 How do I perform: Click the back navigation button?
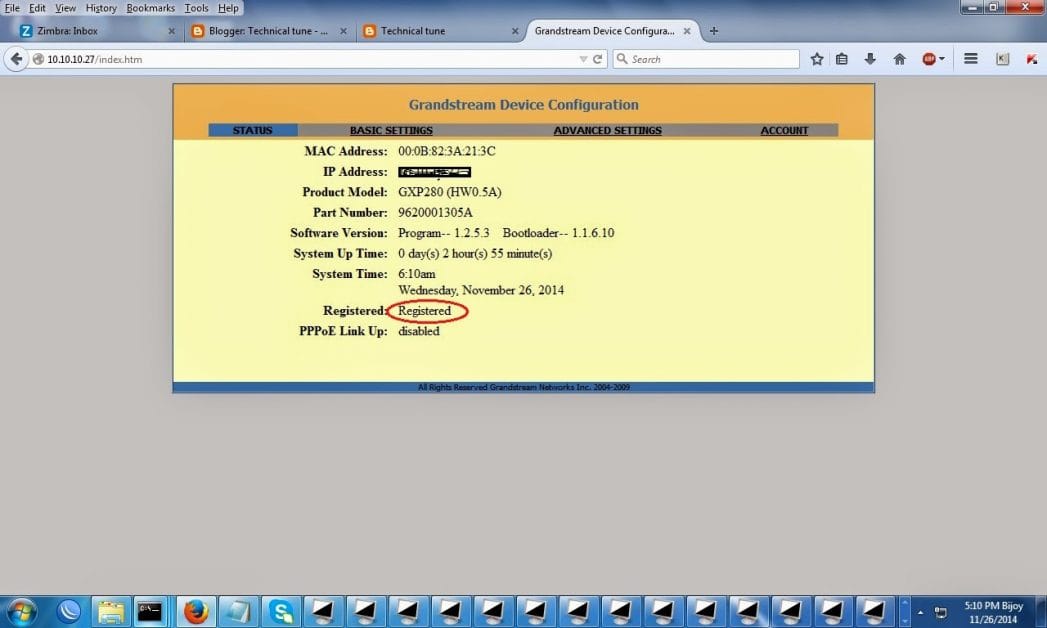pyautogui.click(x=16, y=58)
